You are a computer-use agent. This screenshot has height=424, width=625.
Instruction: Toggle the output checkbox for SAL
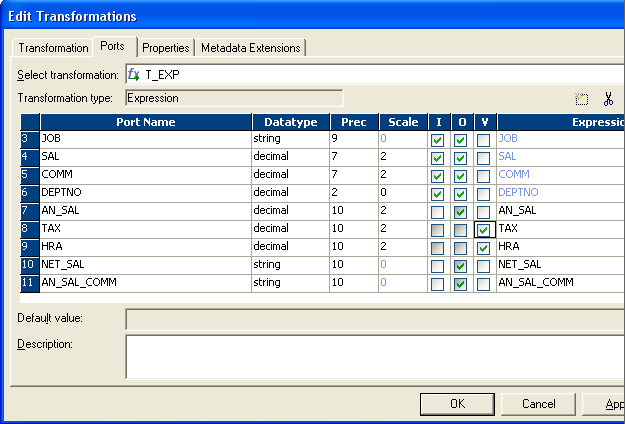click(460, 158)
